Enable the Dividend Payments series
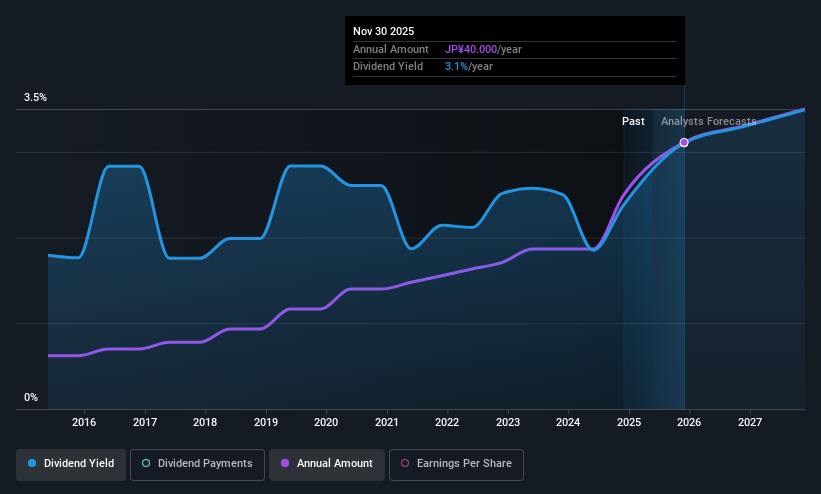 click(197, 464)
